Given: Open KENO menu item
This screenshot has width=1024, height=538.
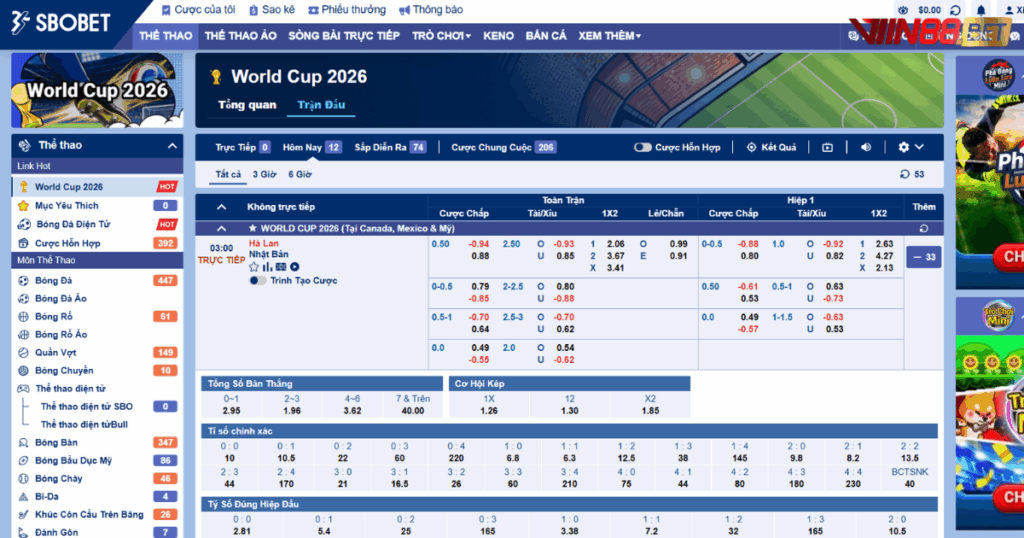Looking at the screenshot, I should [x=498, y=36].
